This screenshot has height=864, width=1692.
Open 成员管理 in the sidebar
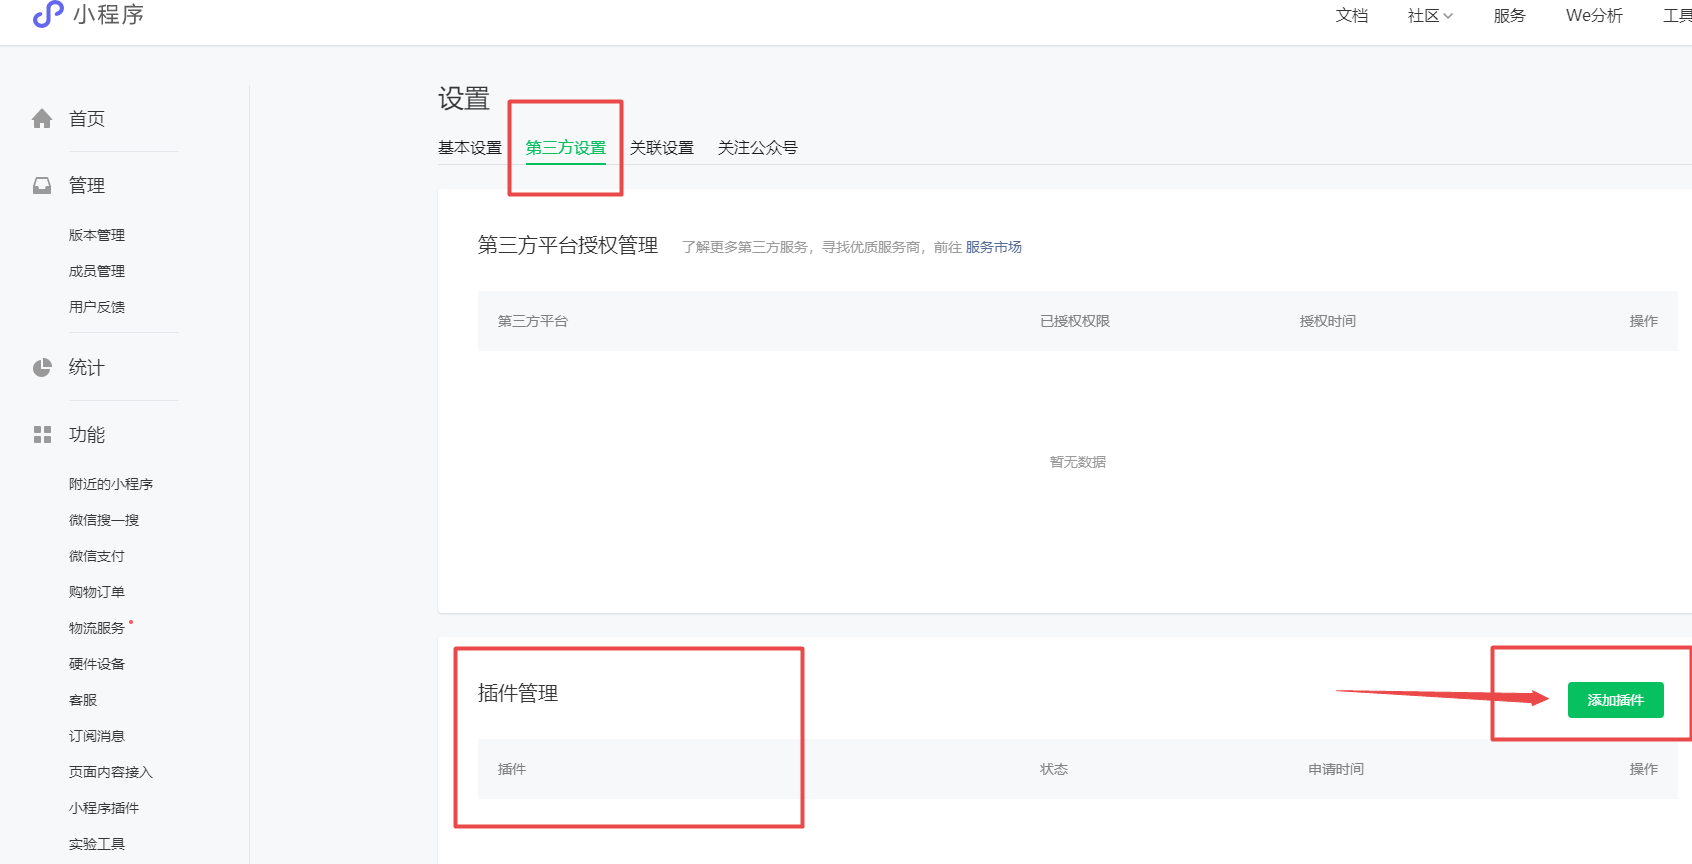pos(97,271)
